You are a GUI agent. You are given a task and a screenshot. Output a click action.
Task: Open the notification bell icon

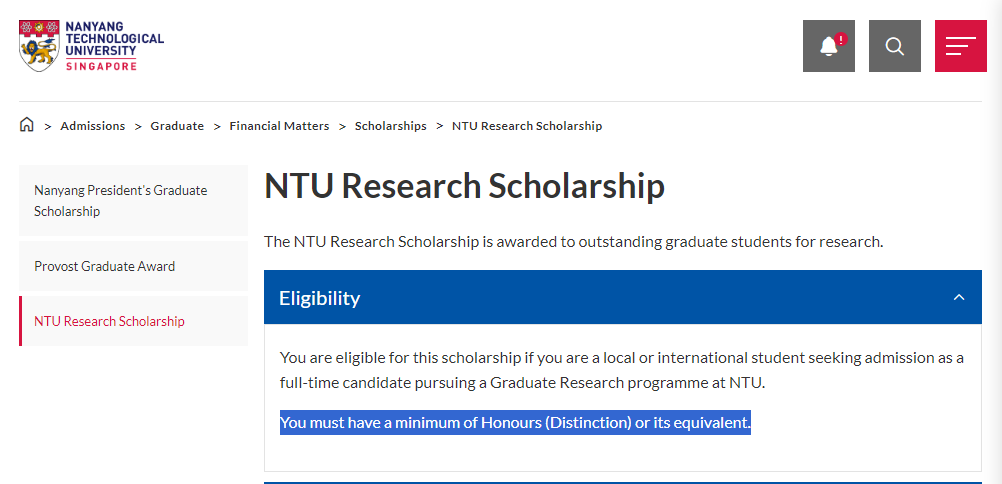pos(828,46)
